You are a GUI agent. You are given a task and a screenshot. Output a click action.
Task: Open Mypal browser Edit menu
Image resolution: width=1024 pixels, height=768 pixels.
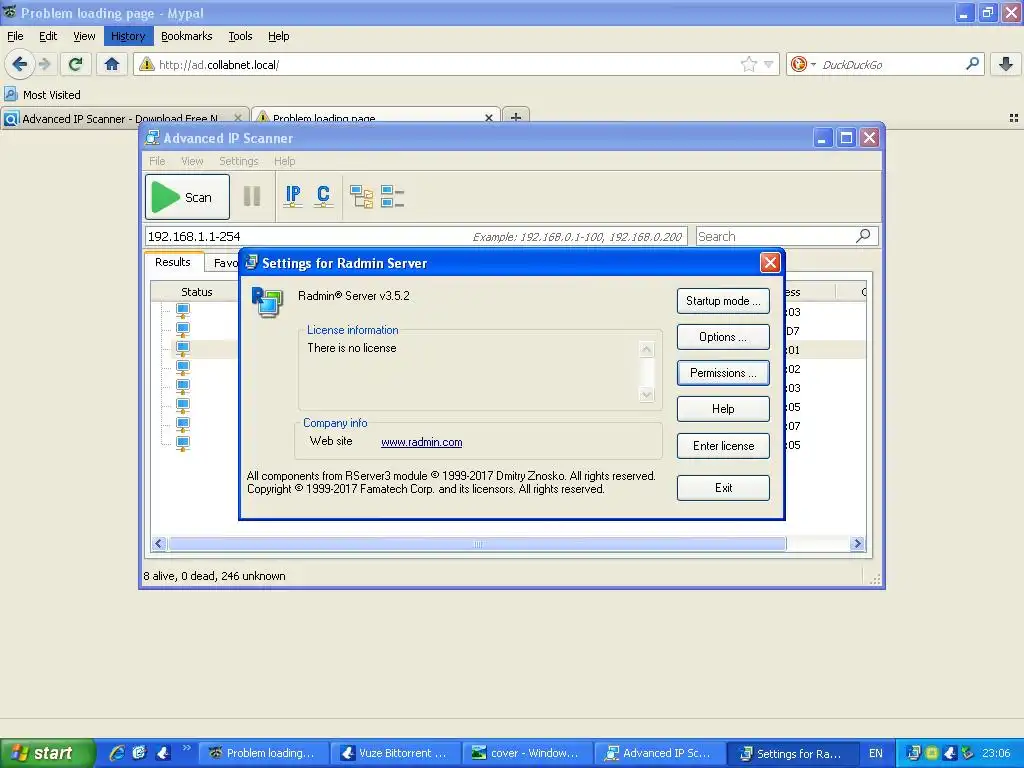pos(48,36)
